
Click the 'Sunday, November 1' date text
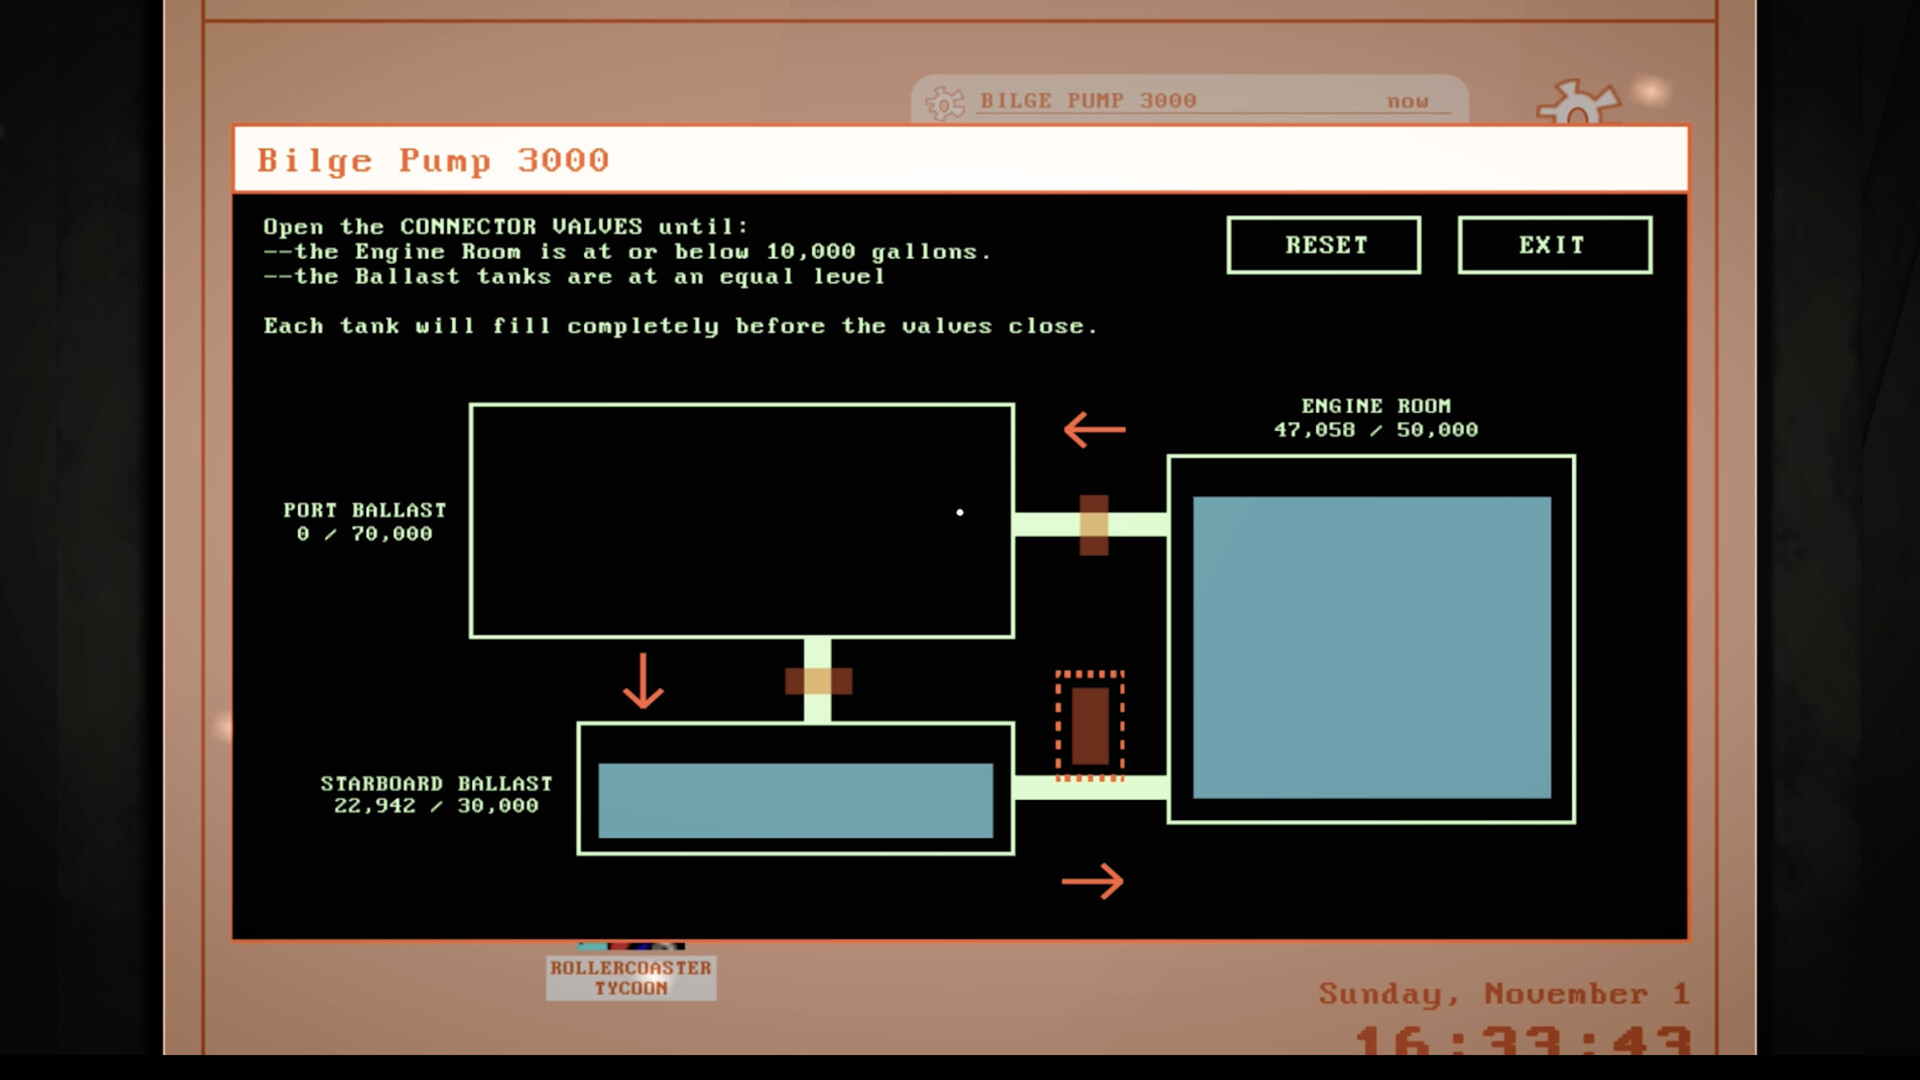click(x=1504, y=994)
